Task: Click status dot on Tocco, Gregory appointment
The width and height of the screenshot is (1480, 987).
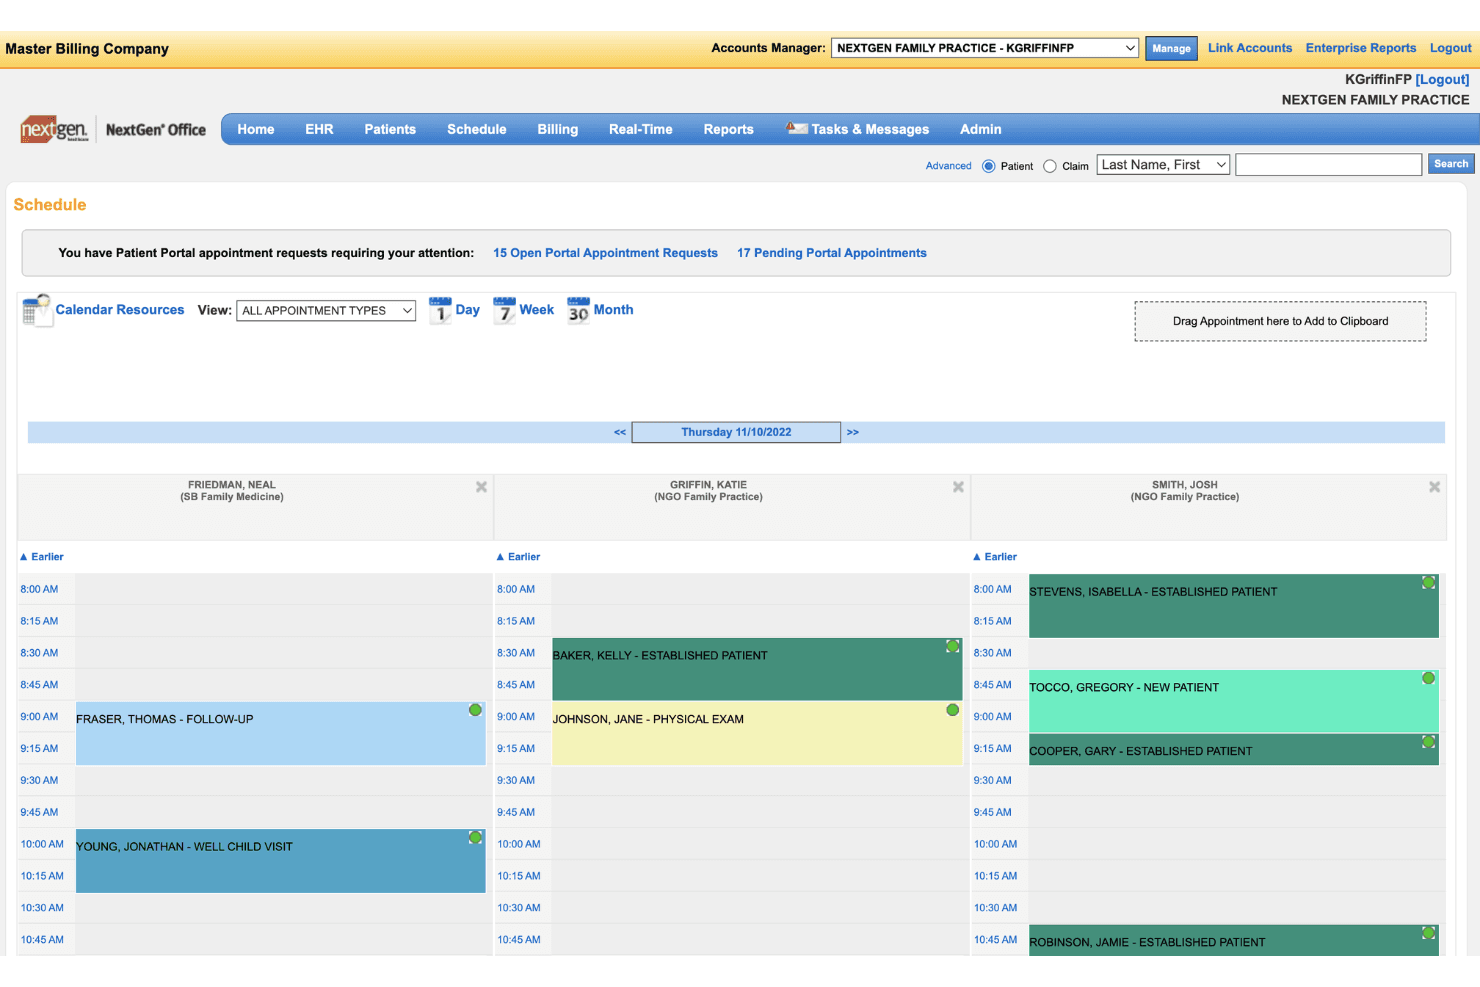Action: coord(1428,678)
